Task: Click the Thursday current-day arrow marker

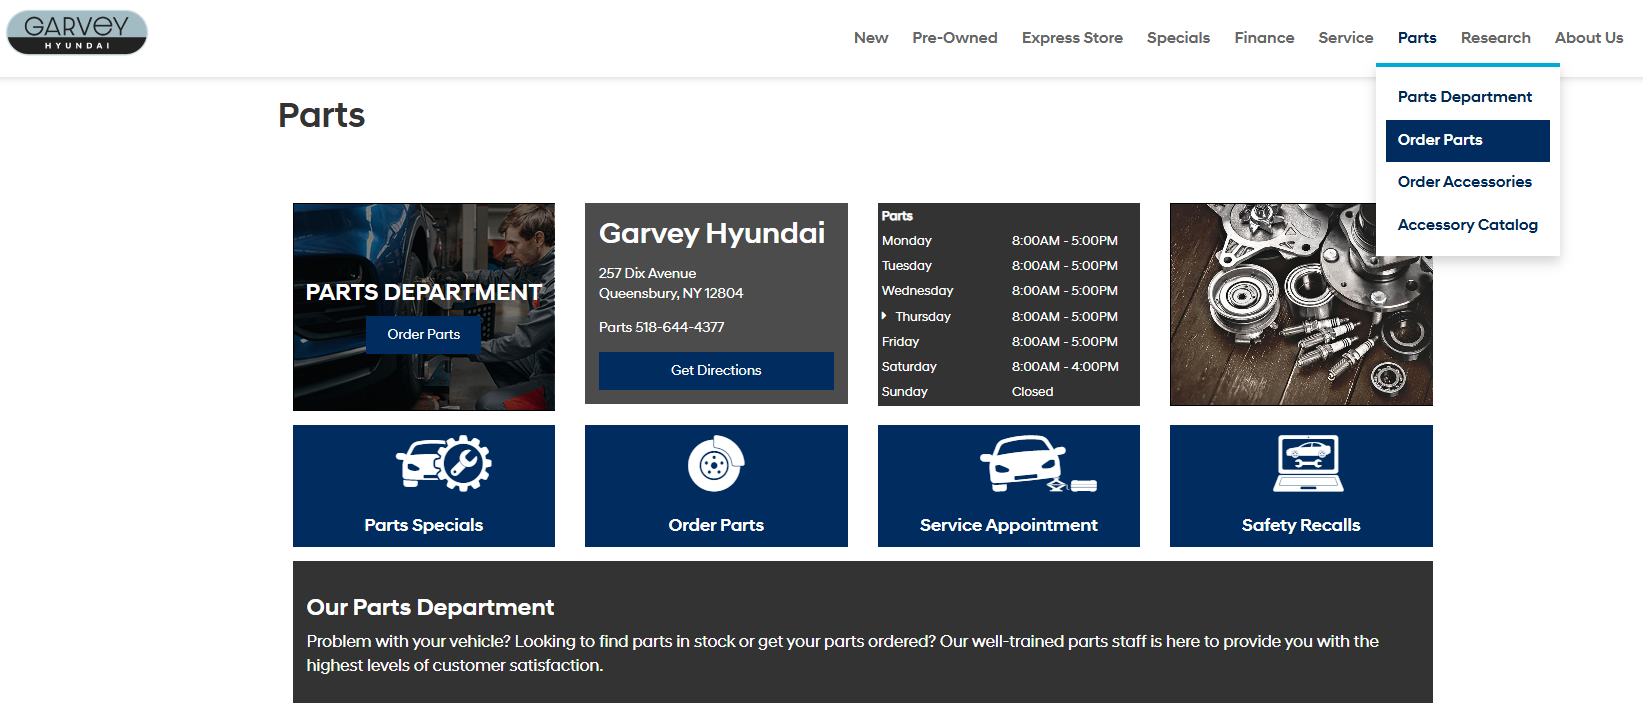Action: coord(884,316)
